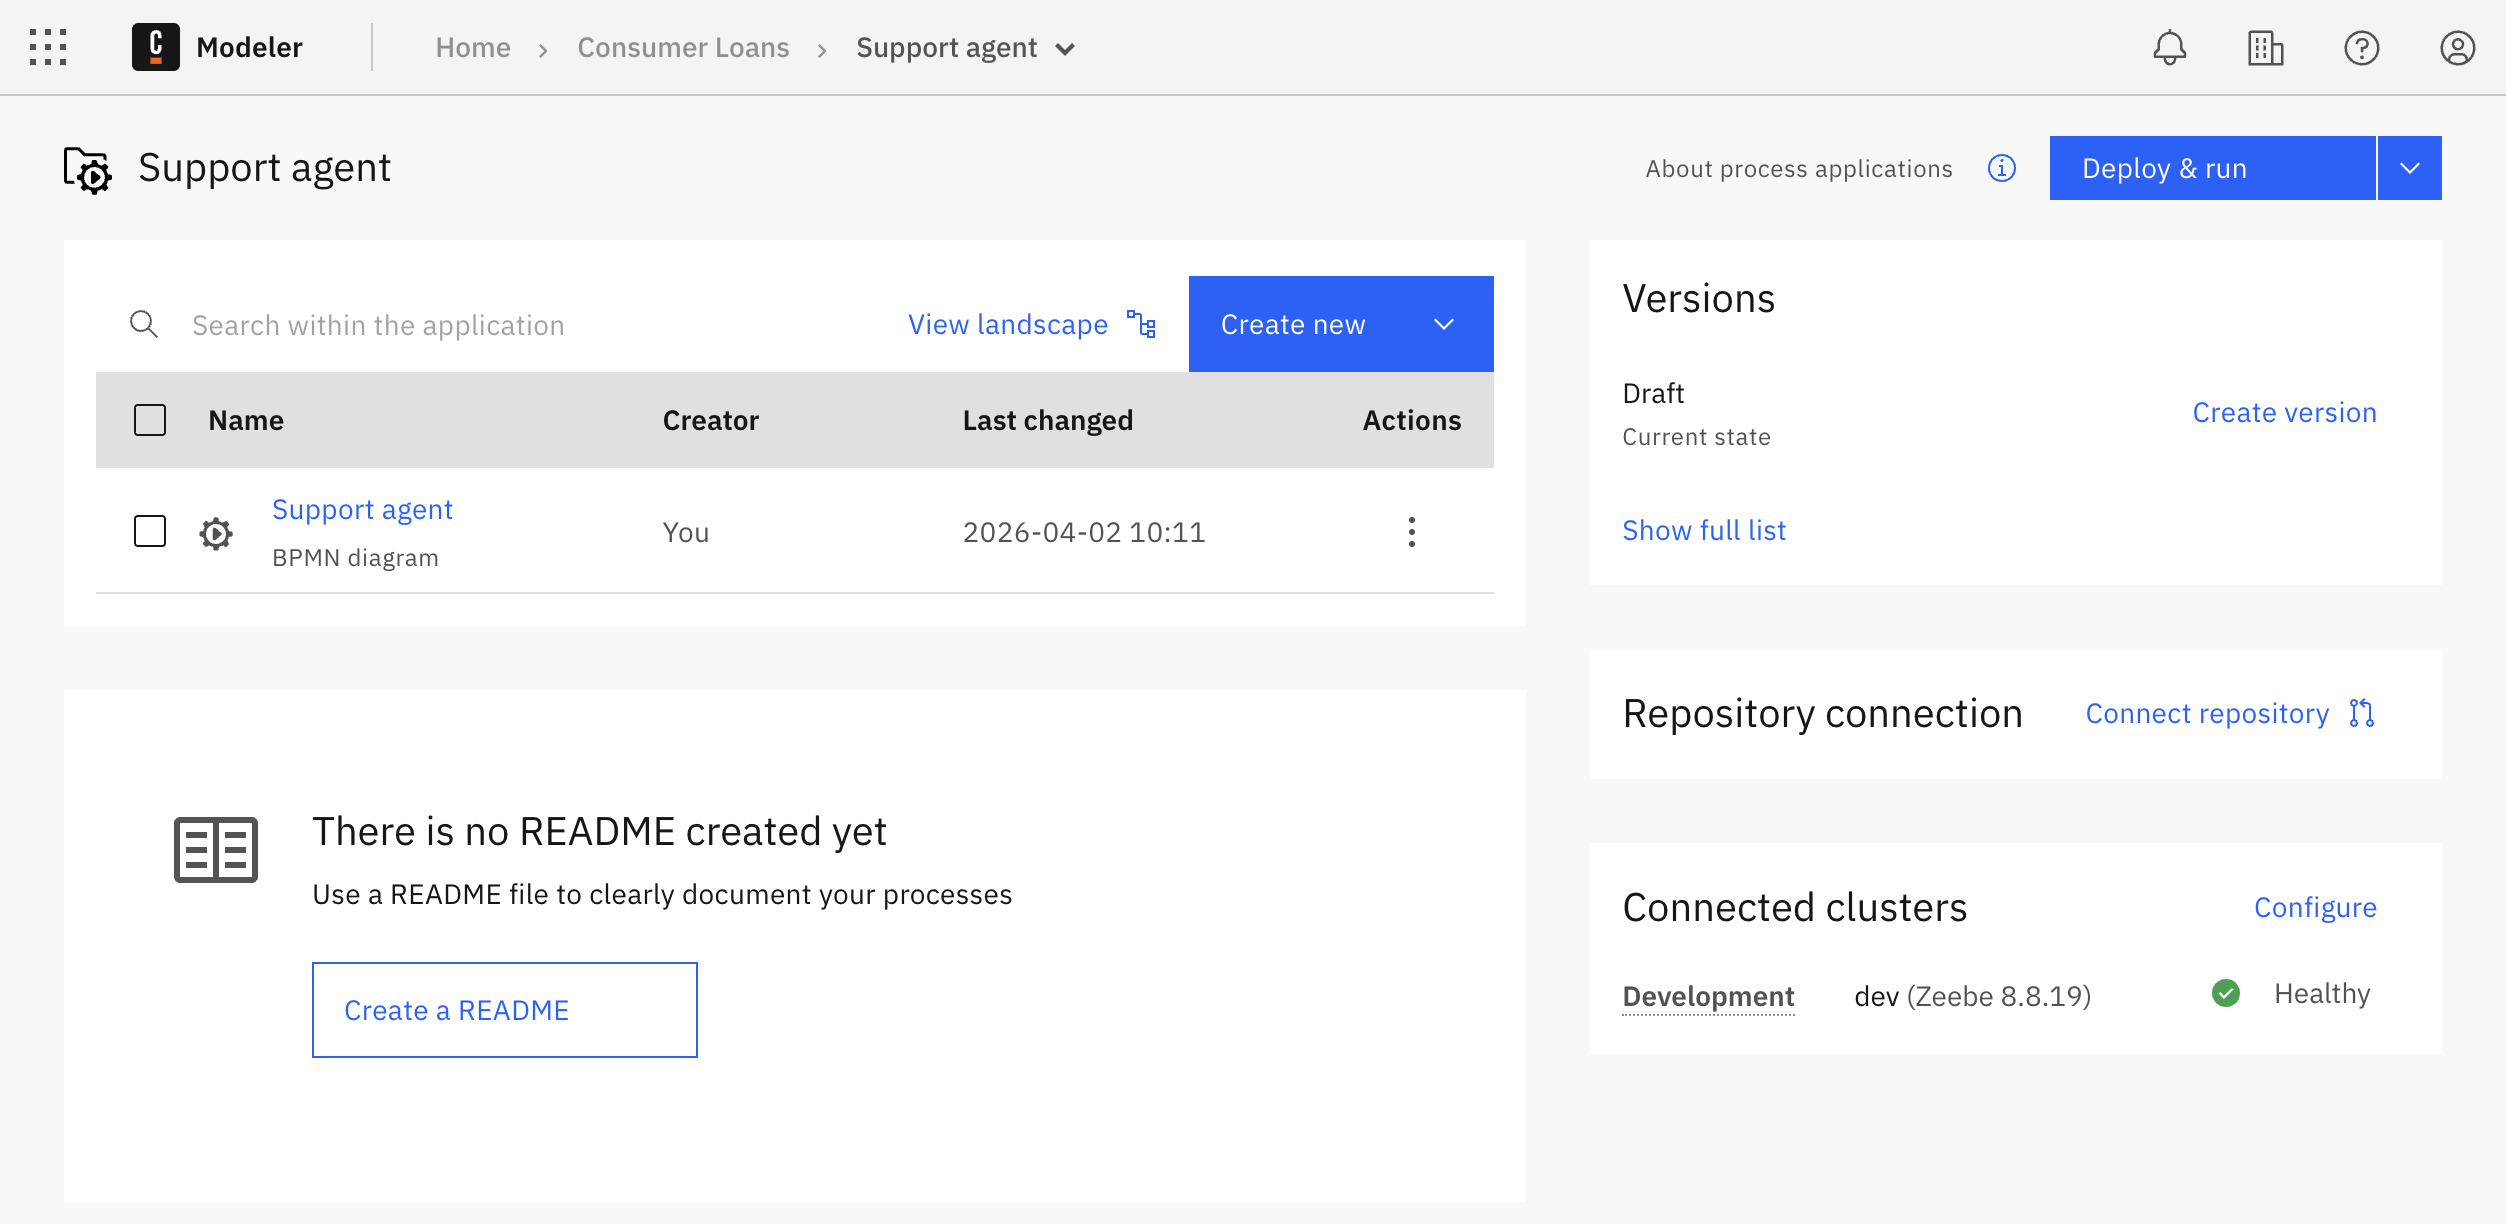Click the process applications info icon
The image size is (2506, 1224).
pyautogui.click(x=2001, y=168)
